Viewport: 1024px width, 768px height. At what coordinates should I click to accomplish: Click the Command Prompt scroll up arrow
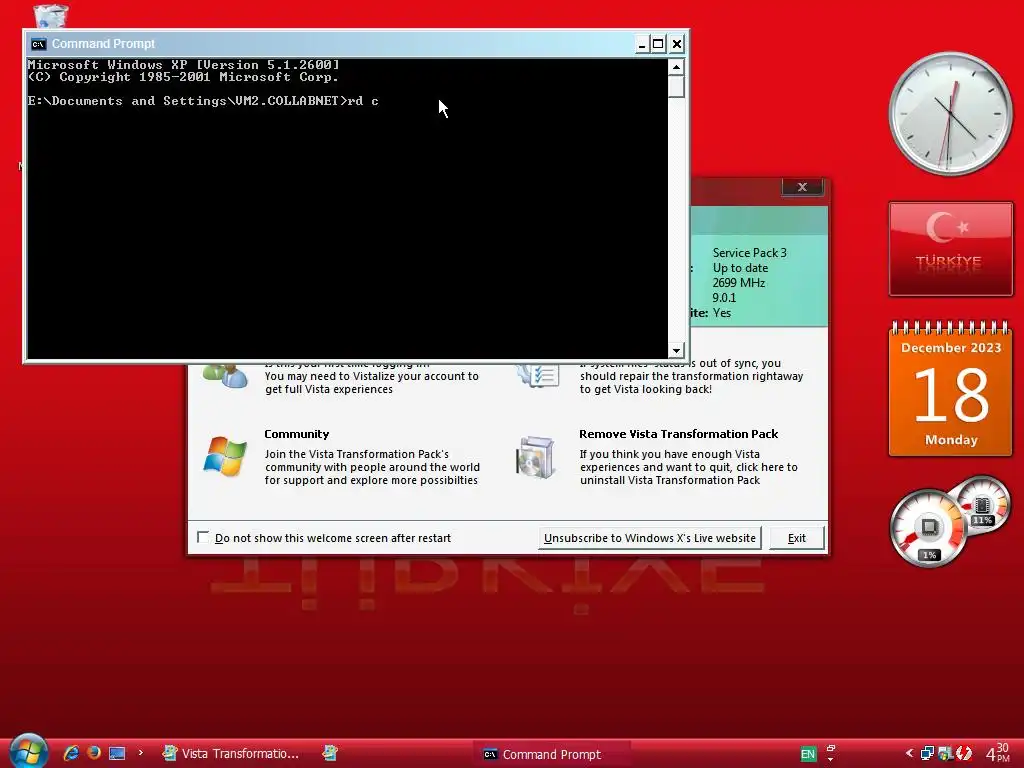[x=676, y=67]
